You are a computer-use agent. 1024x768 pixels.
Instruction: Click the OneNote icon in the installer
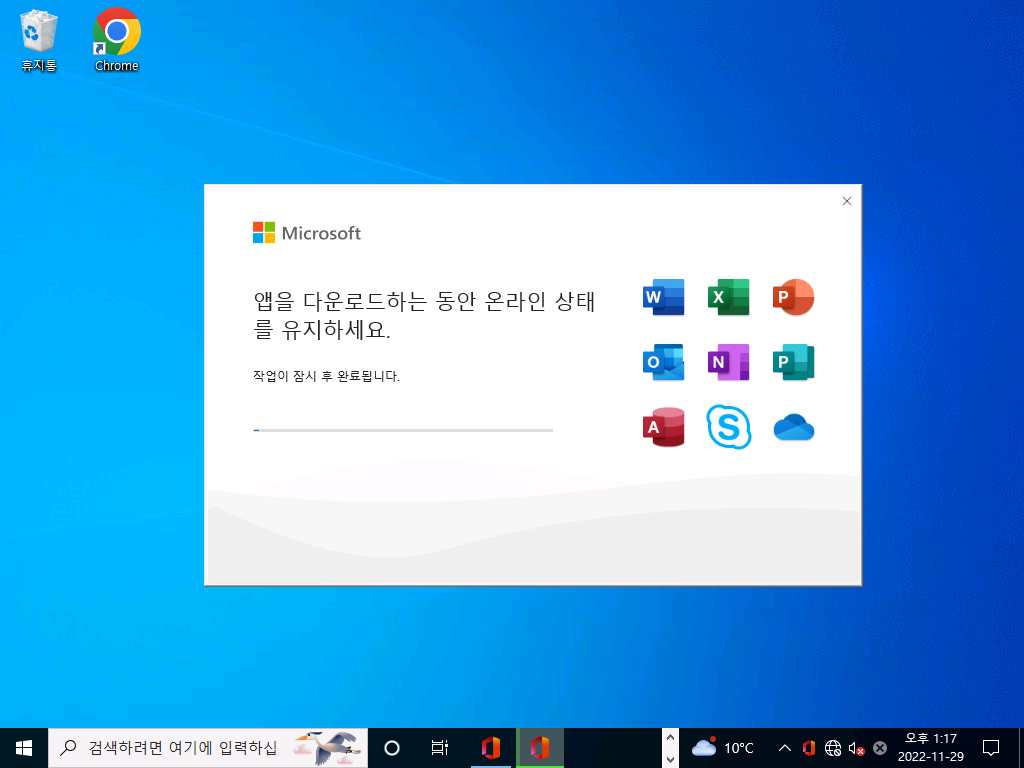[728, 362]
